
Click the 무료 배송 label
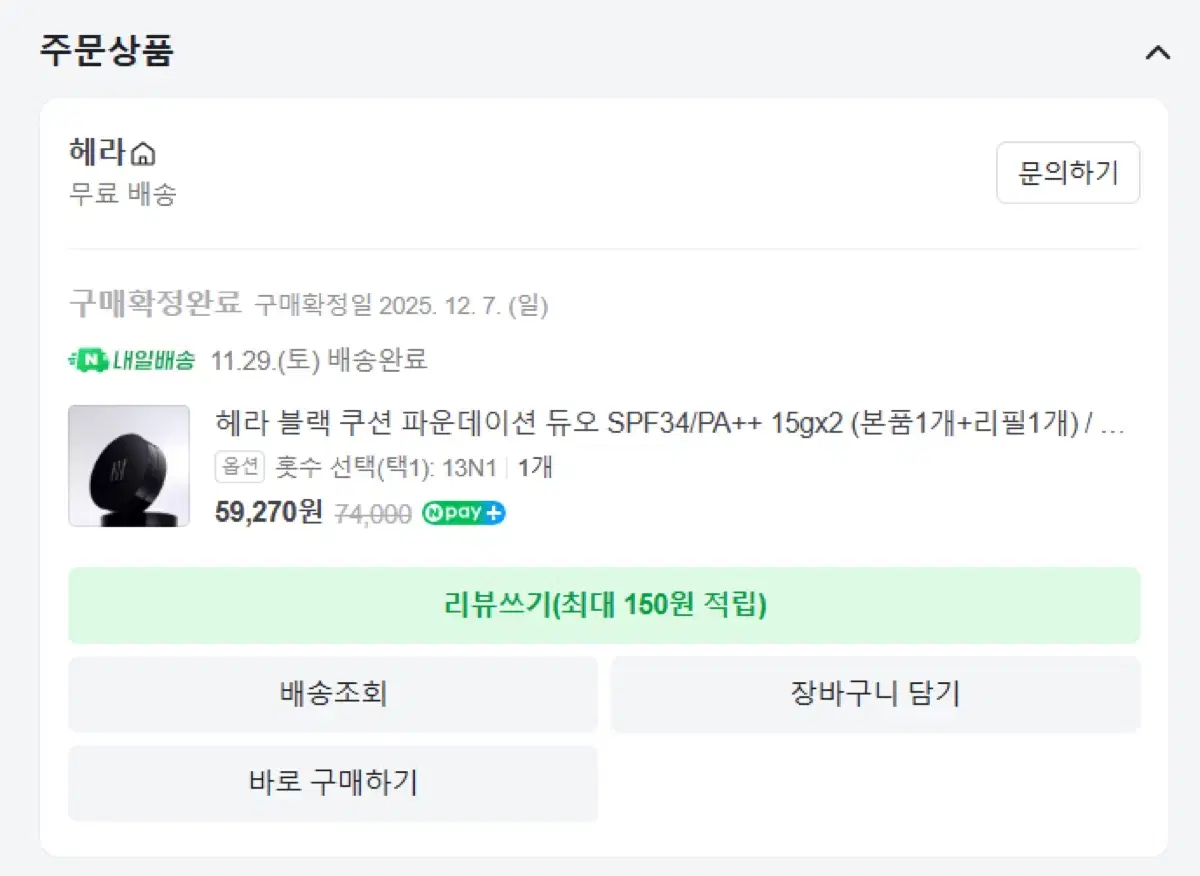click(122, 194)
